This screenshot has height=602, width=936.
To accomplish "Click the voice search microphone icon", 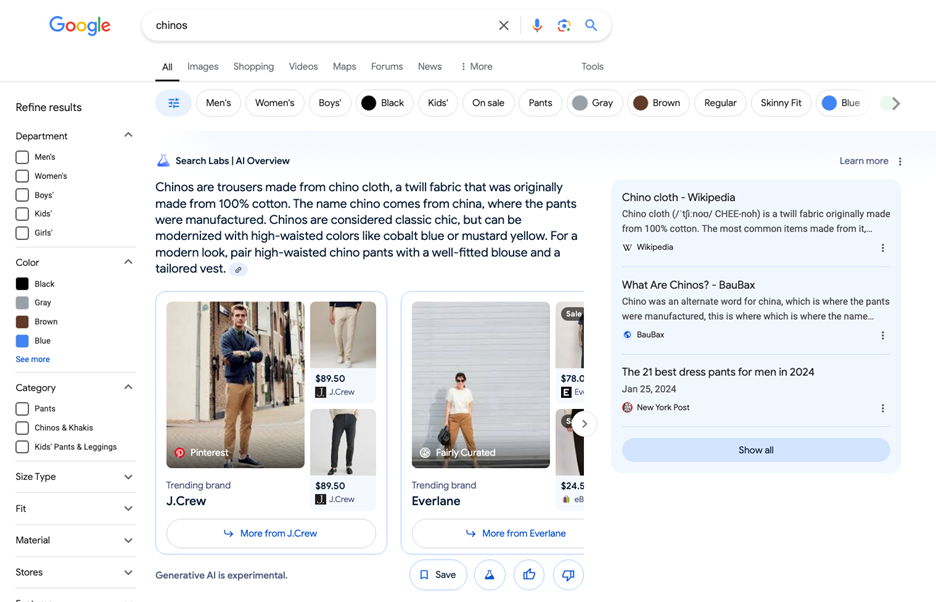I will pos(537,26).
